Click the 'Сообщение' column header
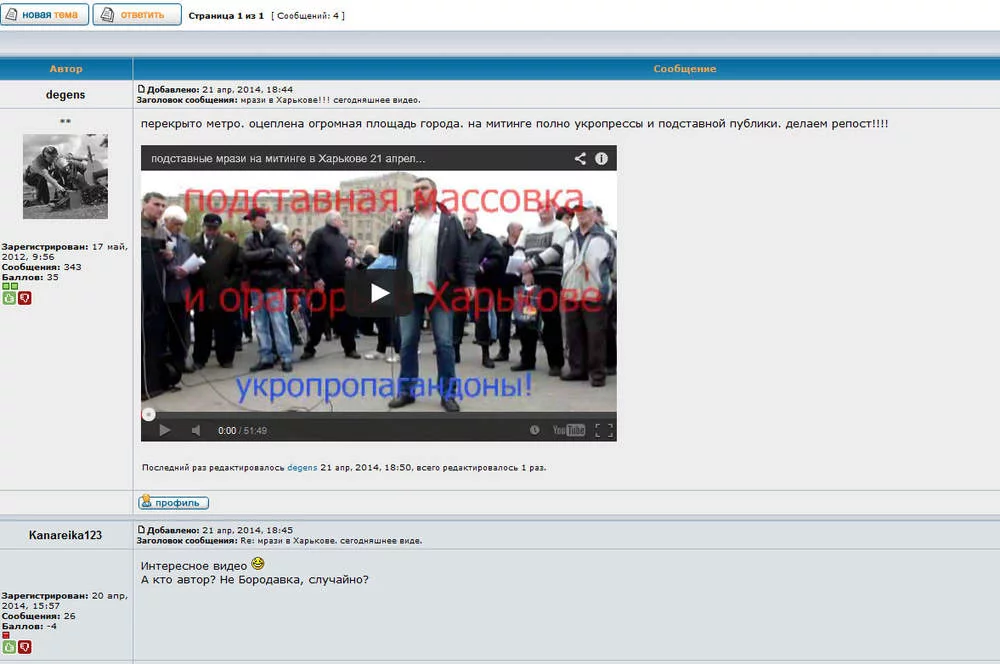The height and width of the screenshot is (664, 1000). pos(684,69)
